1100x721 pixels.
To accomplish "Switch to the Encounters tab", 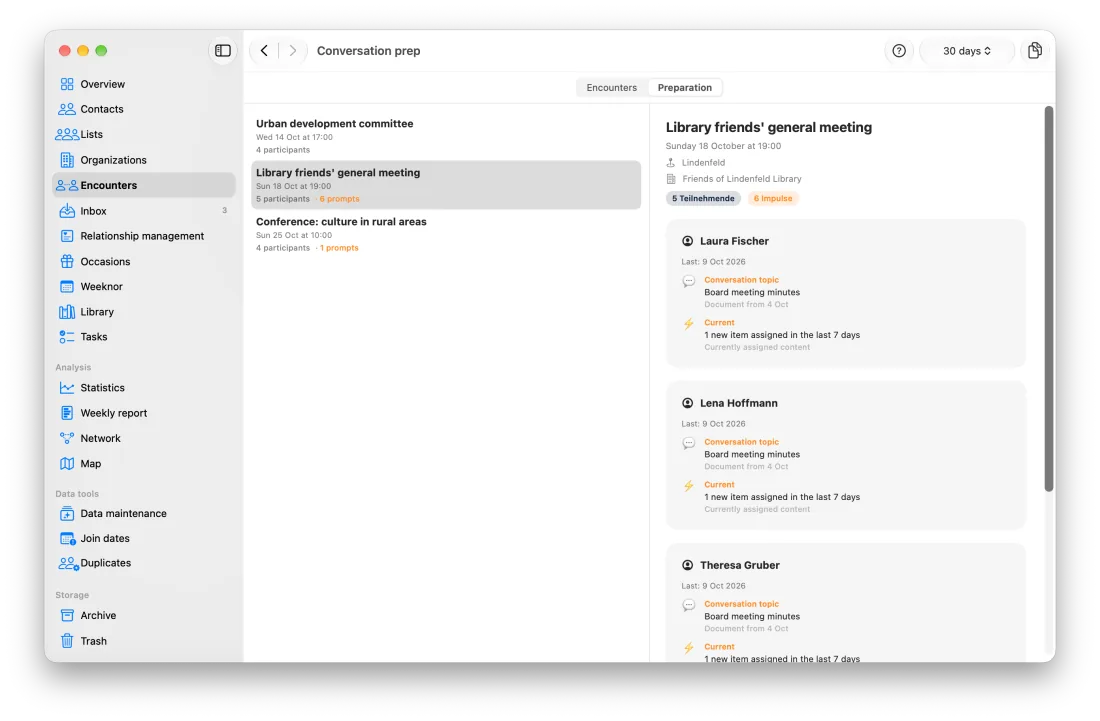I will coord(612,88).
